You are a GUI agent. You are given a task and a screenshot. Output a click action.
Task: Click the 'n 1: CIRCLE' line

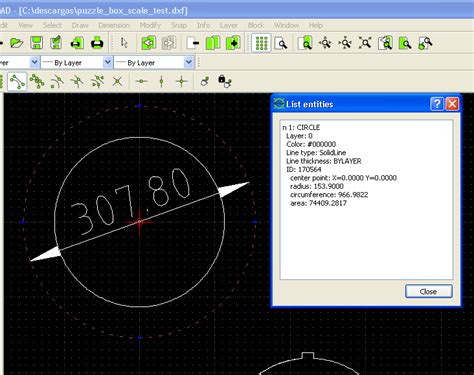click(x=301, y=127)
